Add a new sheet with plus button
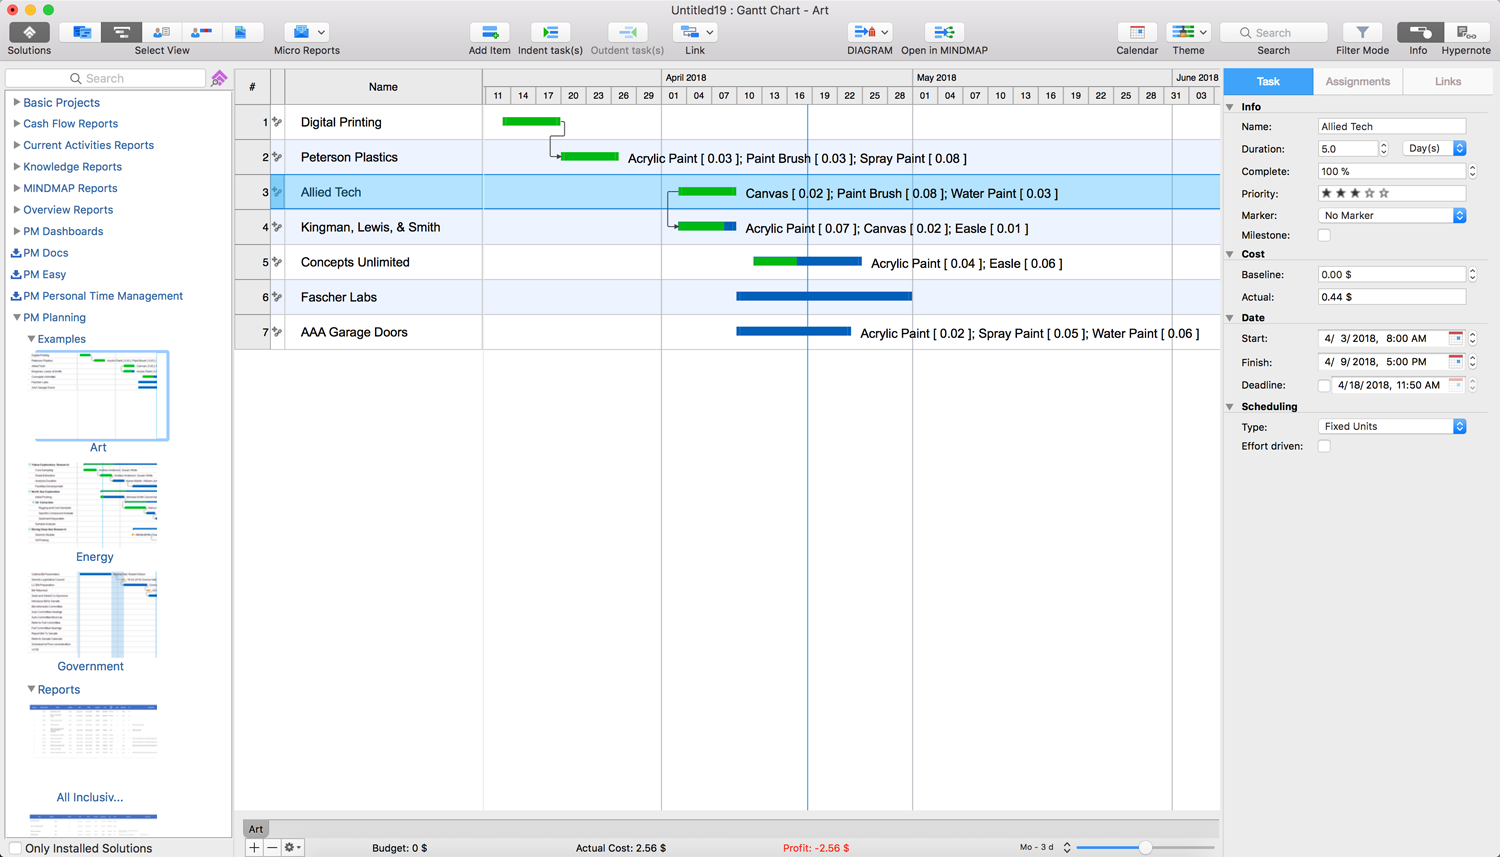This screenshot has width=1500, height=857. coord(254,847)
